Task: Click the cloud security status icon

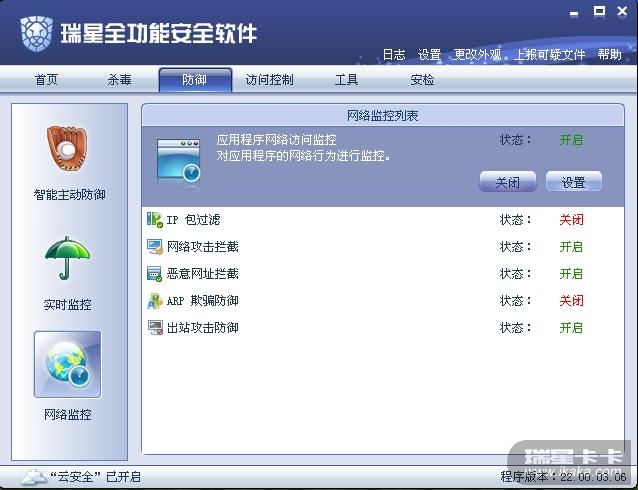Action: (x=33, y=476)
